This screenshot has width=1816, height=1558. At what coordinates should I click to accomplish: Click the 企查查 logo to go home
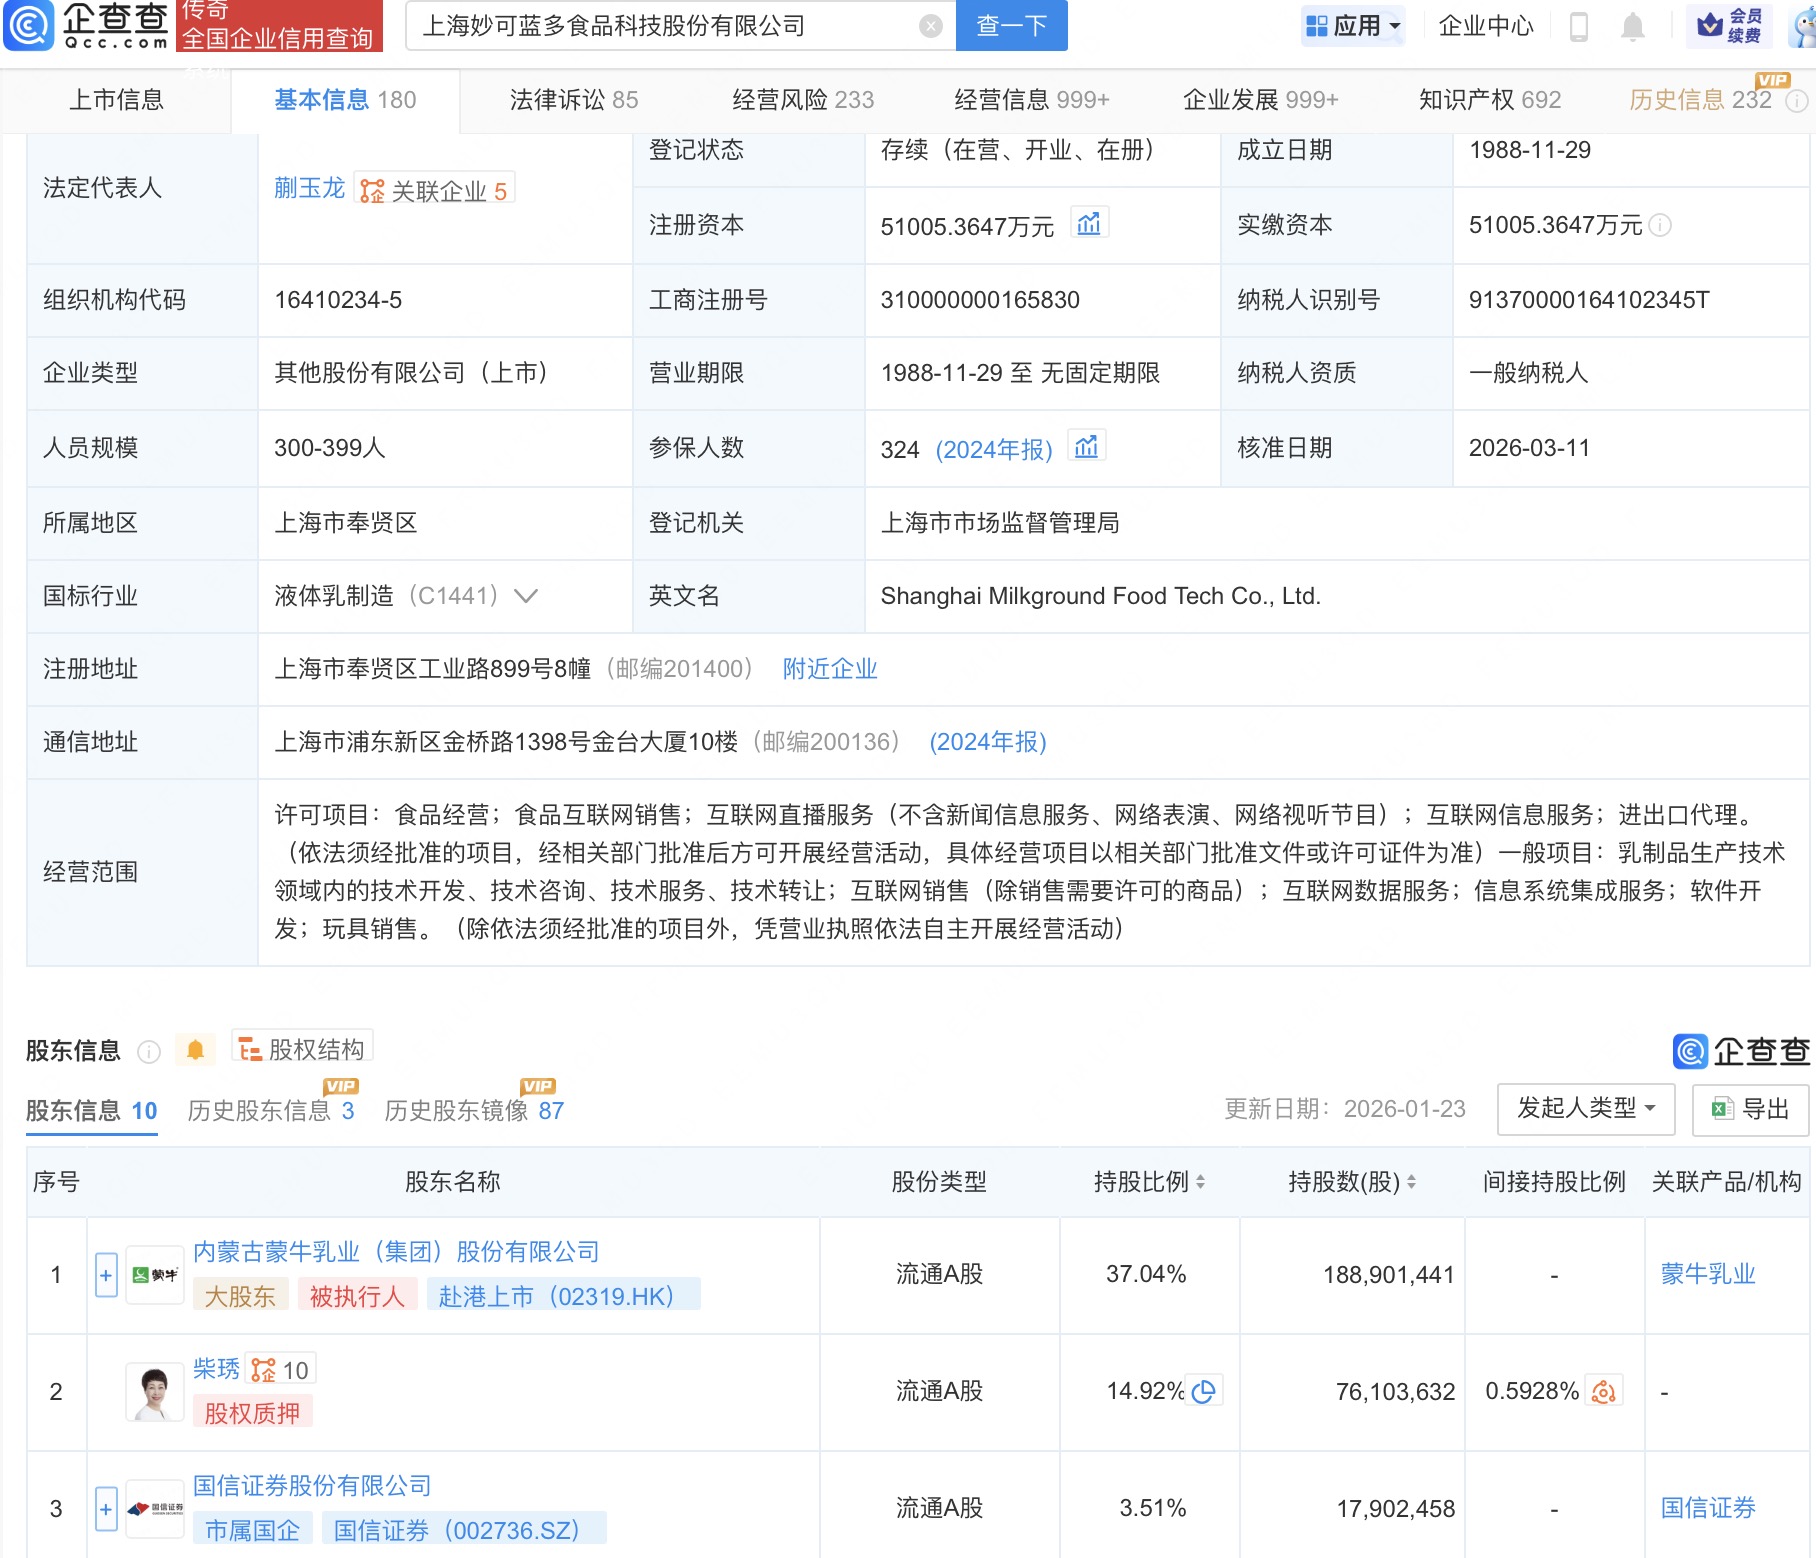tap(88, 26)
